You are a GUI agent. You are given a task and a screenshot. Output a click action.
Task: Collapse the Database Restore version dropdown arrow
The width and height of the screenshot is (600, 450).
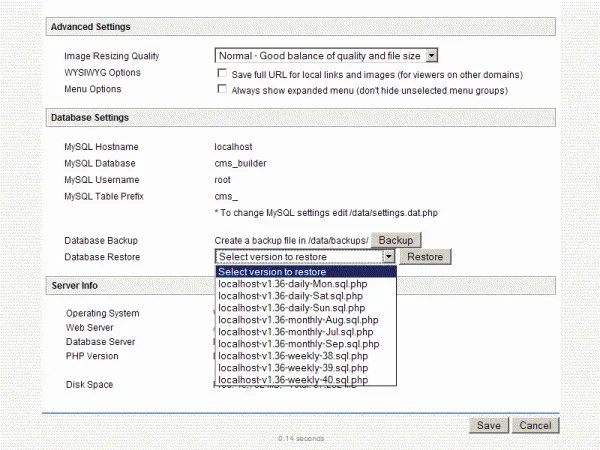[389, 257]
